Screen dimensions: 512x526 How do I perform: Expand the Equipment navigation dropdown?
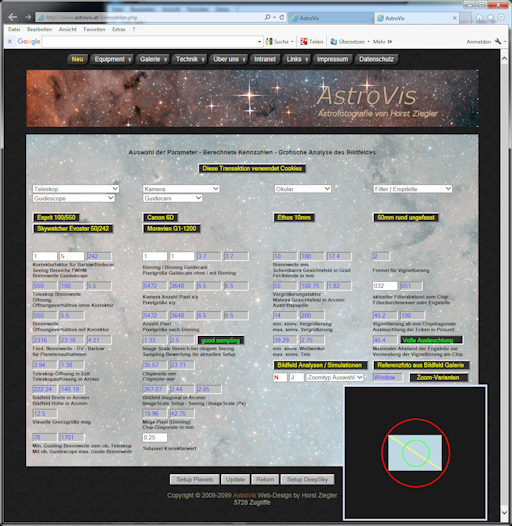(112, 59)
